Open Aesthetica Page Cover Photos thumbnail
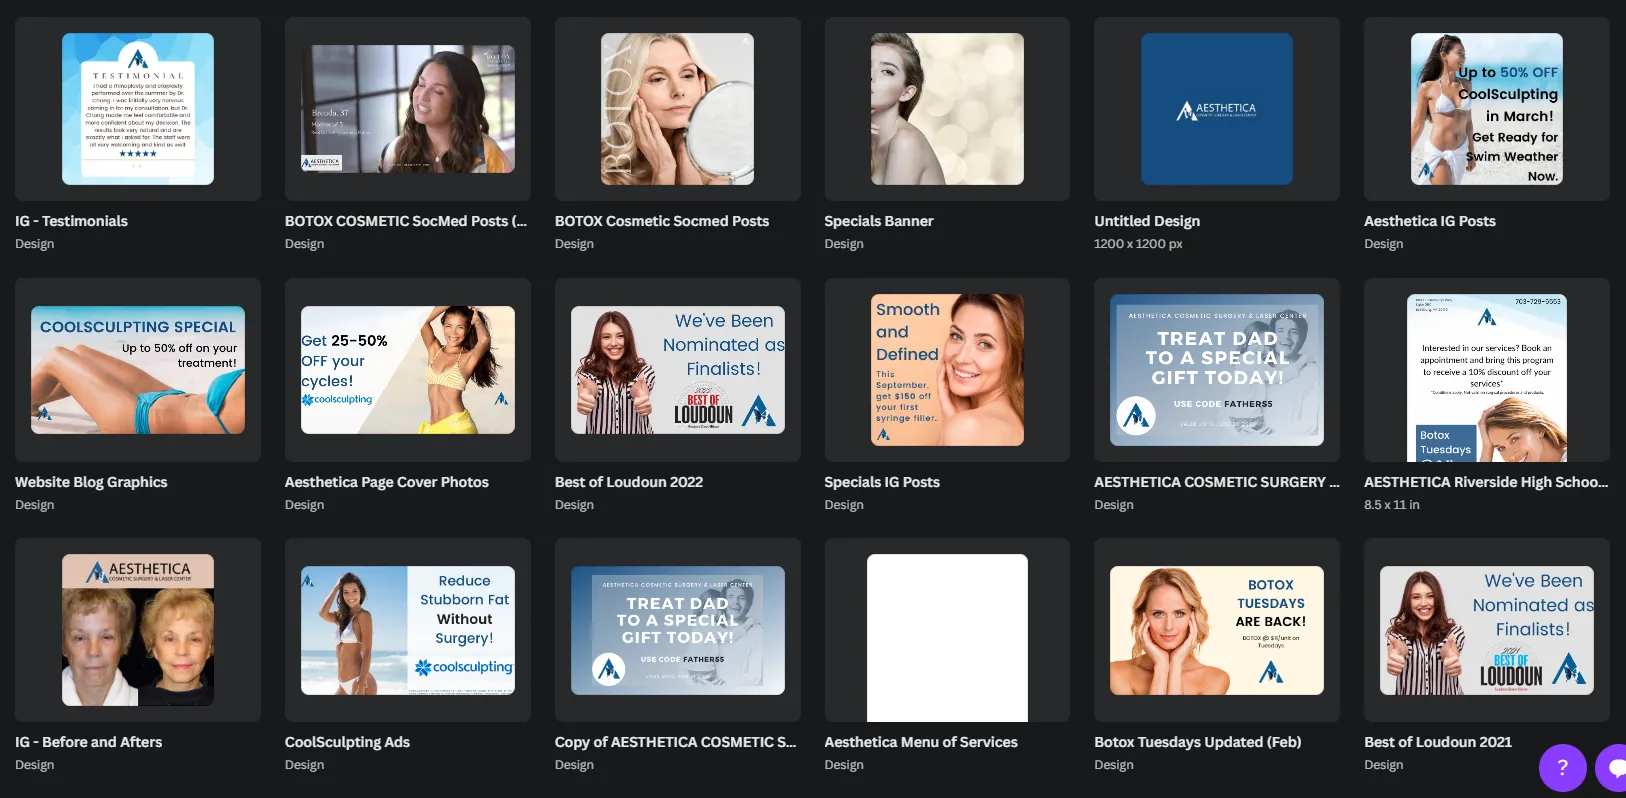Screen dimensions: 1626x798 pos(408,370)
